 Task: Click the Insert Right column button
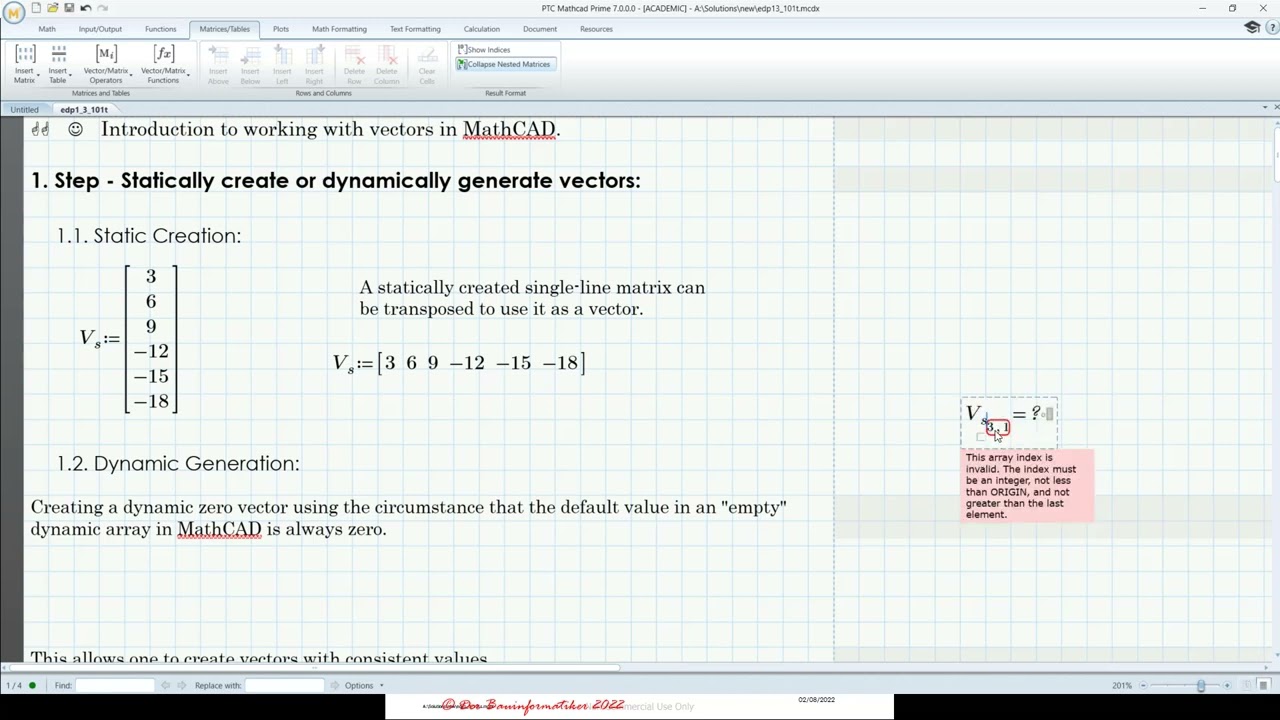click(x=314, y=66)
